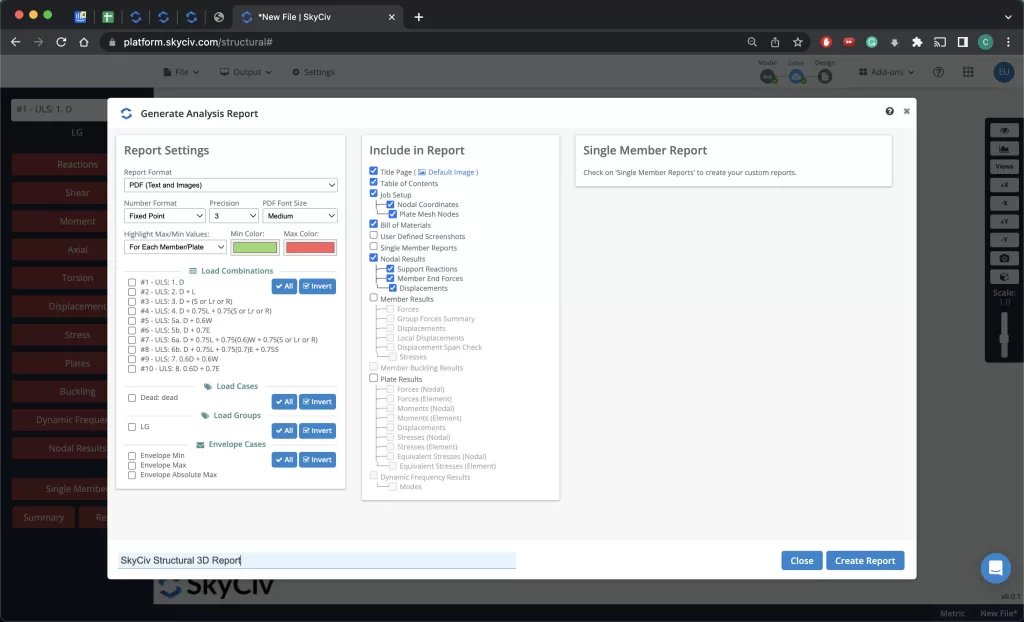Image resolution: width=1024 pixels, height=622 pixels.
Task: Click Invert for Load Combinations
Action: coord(317,286)
